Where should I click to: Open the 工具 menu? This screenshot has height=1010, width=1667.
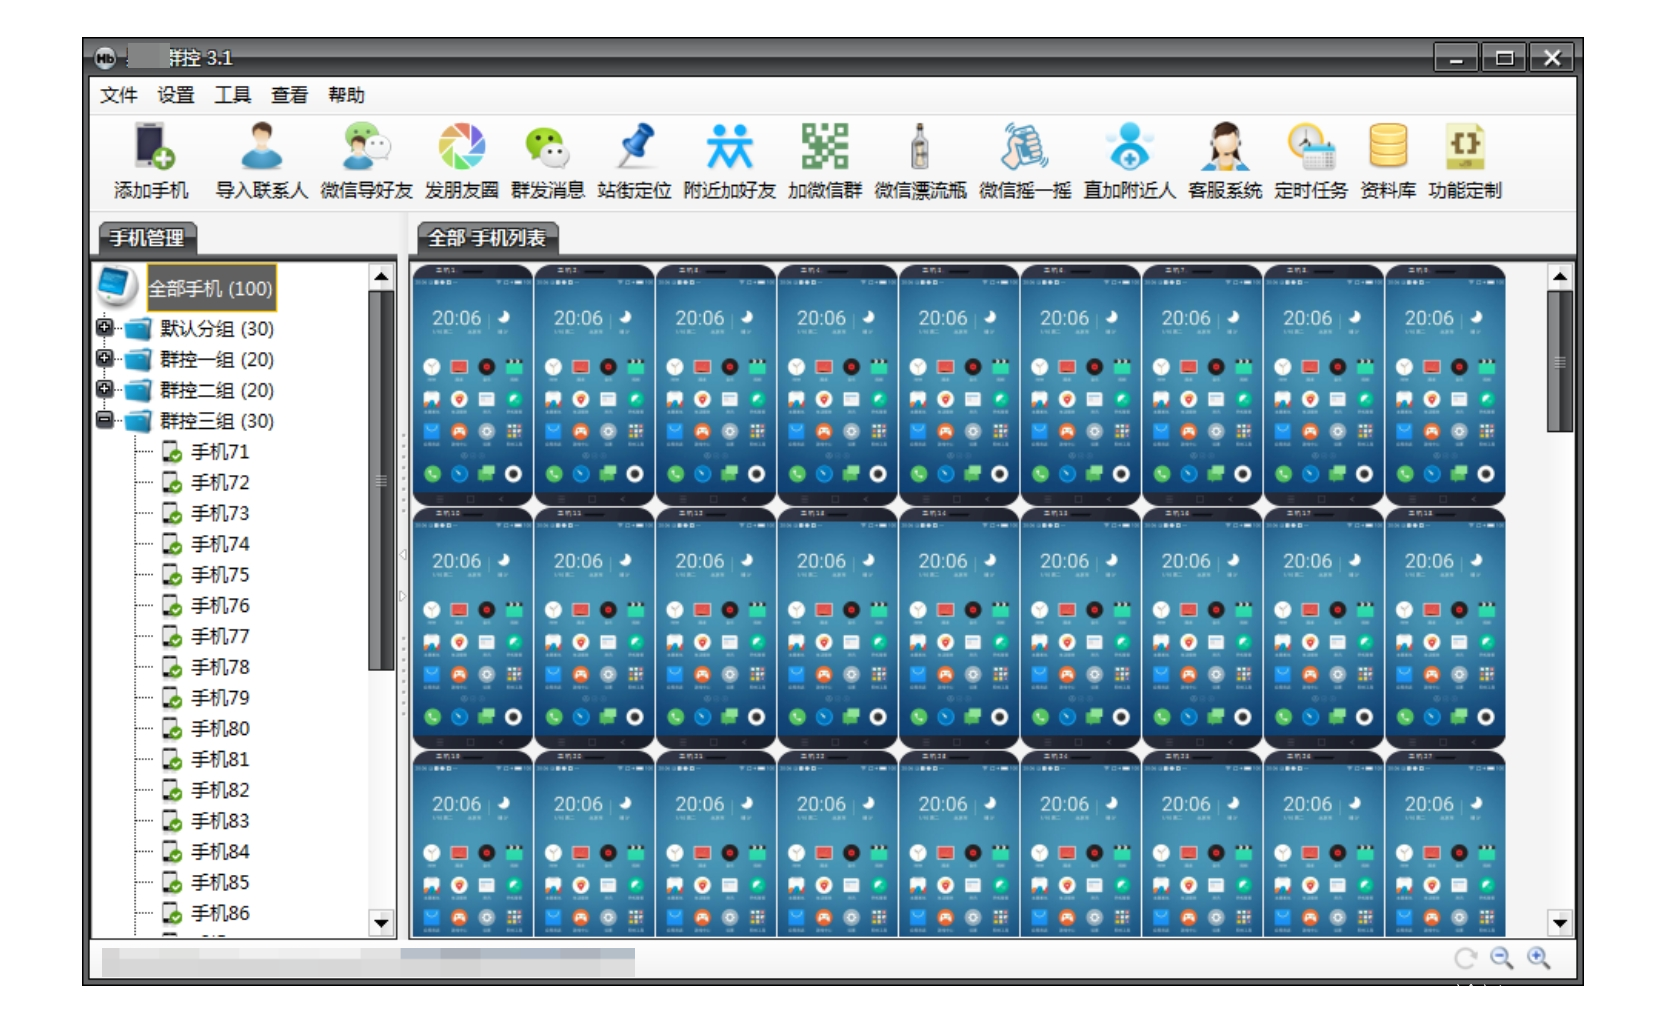tap(232, 95)
